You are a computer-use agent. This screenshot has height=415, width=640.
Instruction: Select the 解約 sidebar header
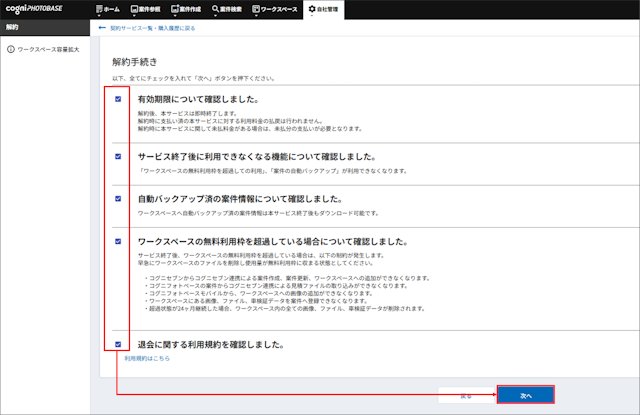pos(10,28)
